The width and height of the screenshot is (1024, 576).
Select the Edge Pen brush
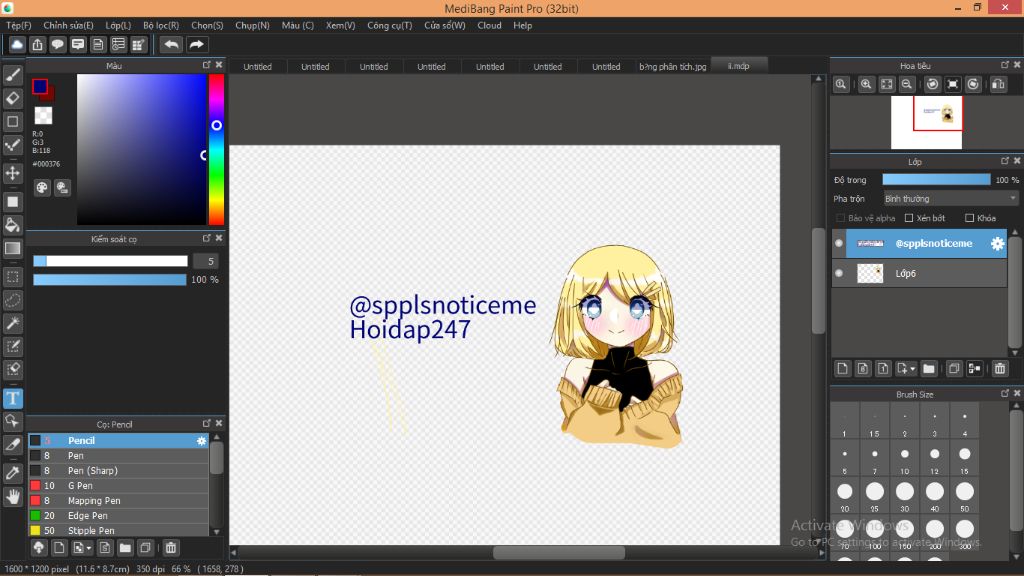(118, 516)
